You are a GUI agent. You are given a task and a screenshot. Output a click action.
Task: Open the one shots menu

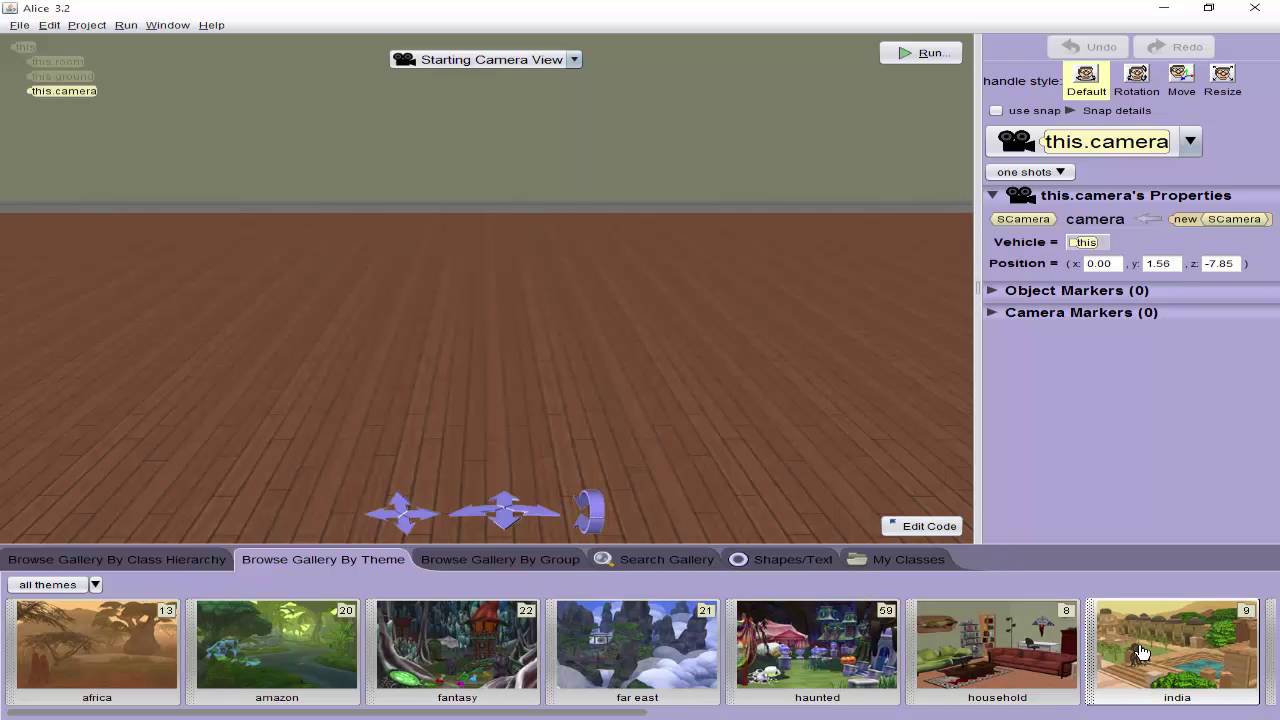(1030, 172)
